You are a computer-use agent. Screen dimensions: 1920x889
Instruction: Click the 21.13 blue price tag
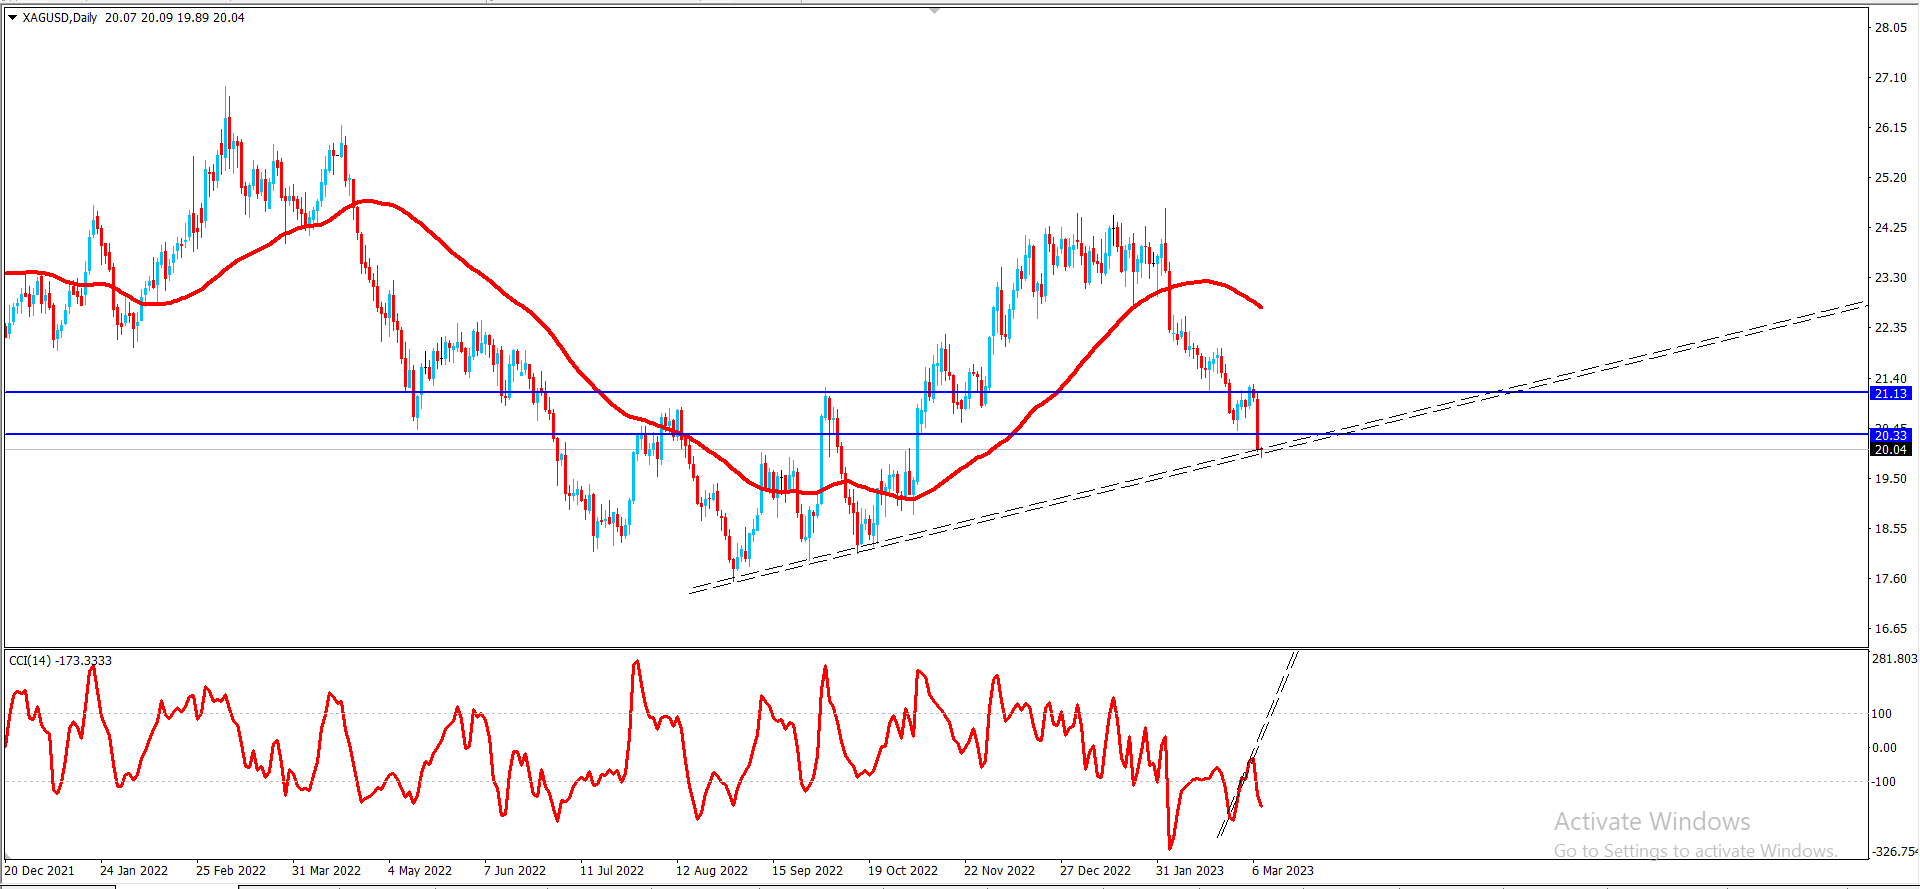pos(1890,393)
